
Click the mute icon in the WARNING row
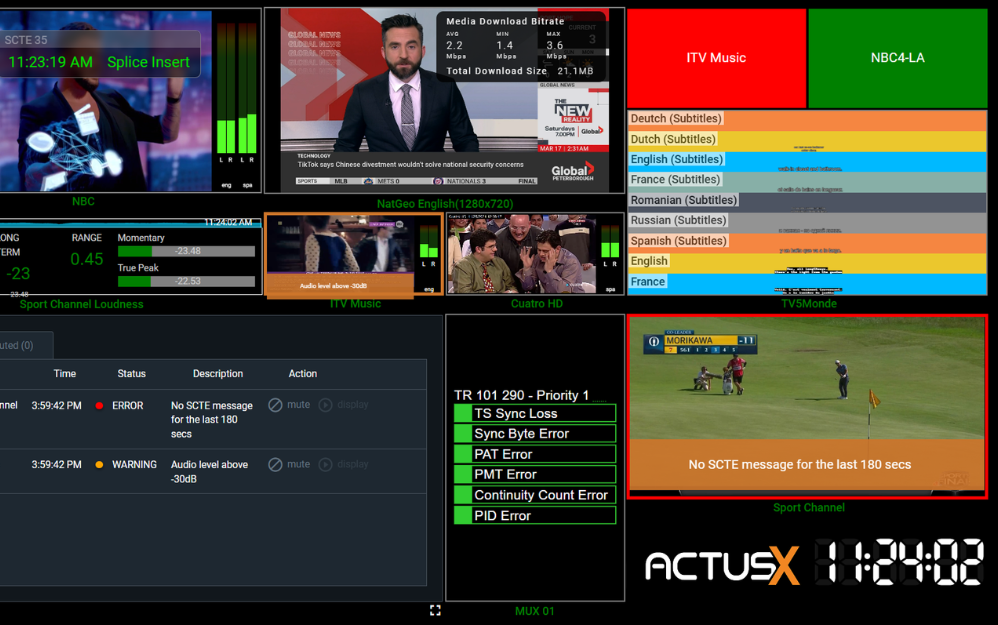point(275,465)
